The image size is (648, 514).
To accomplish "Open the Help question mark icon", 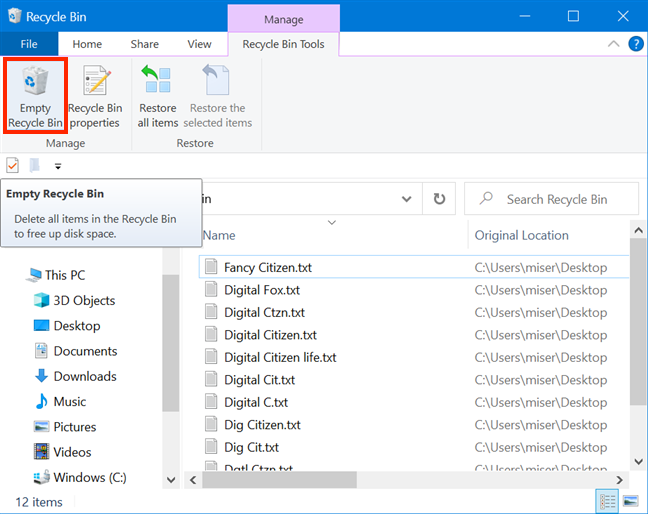I will pyautogui.click(x=636, y=44).
